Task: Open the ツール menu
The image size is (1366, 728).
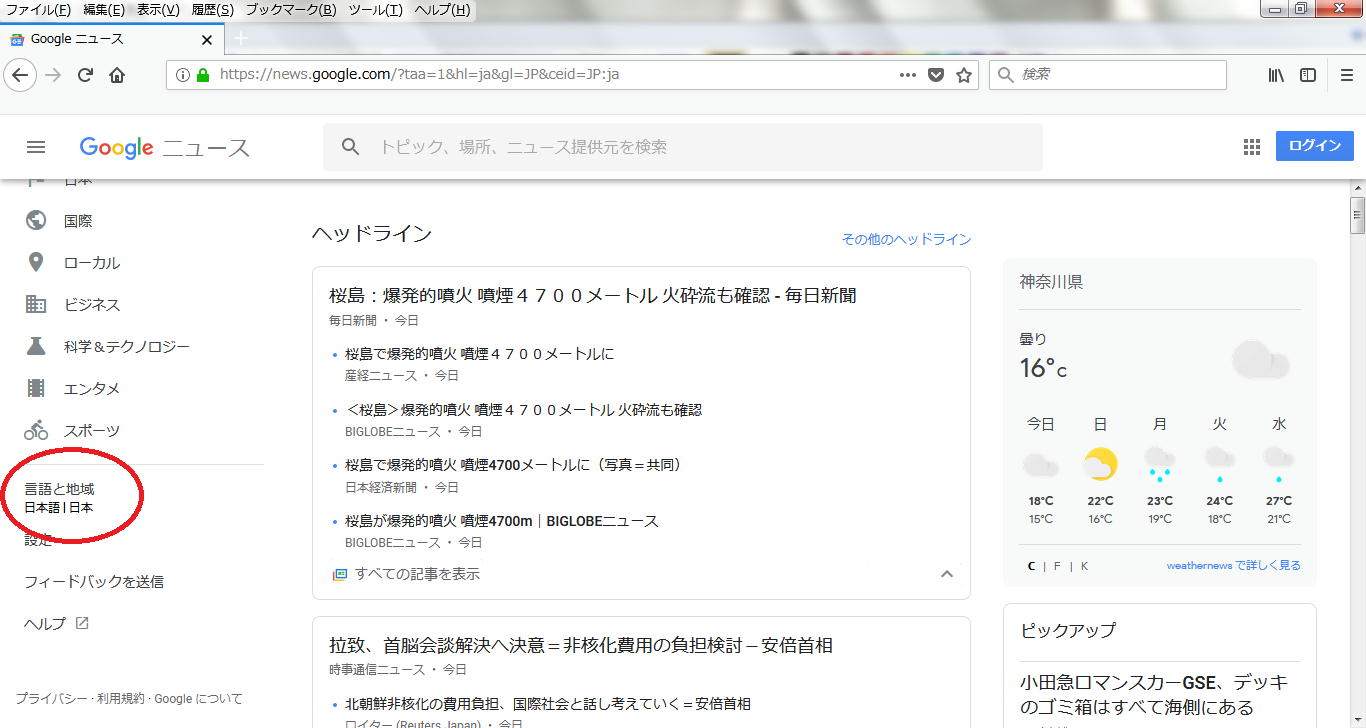Action: pyautogui.click(x=376, y=10)
